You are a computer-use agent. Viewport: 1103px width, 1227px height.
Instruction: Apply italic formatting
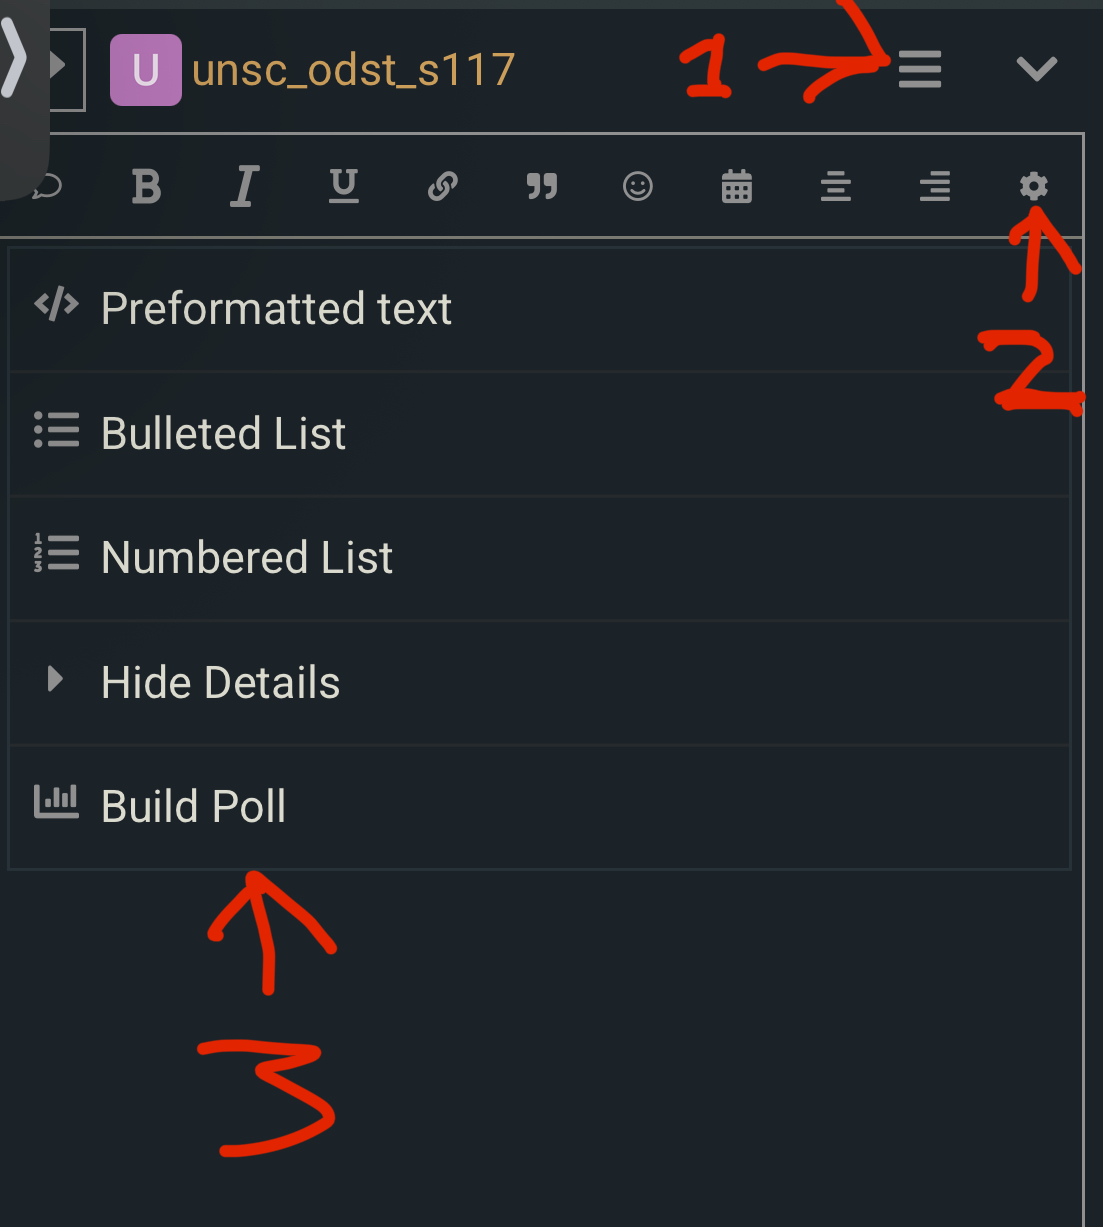click(x=245, y=186)
